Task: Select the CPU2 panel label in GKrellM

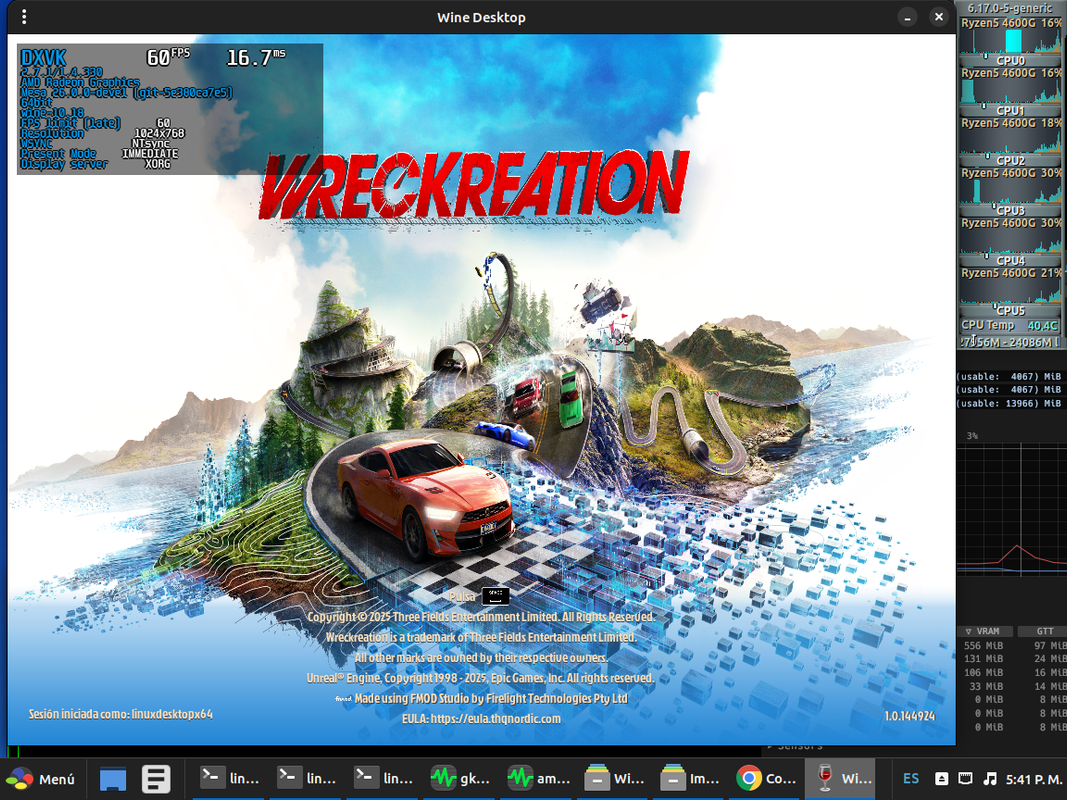Action: pyautogui.click(x=1011, y=161)
